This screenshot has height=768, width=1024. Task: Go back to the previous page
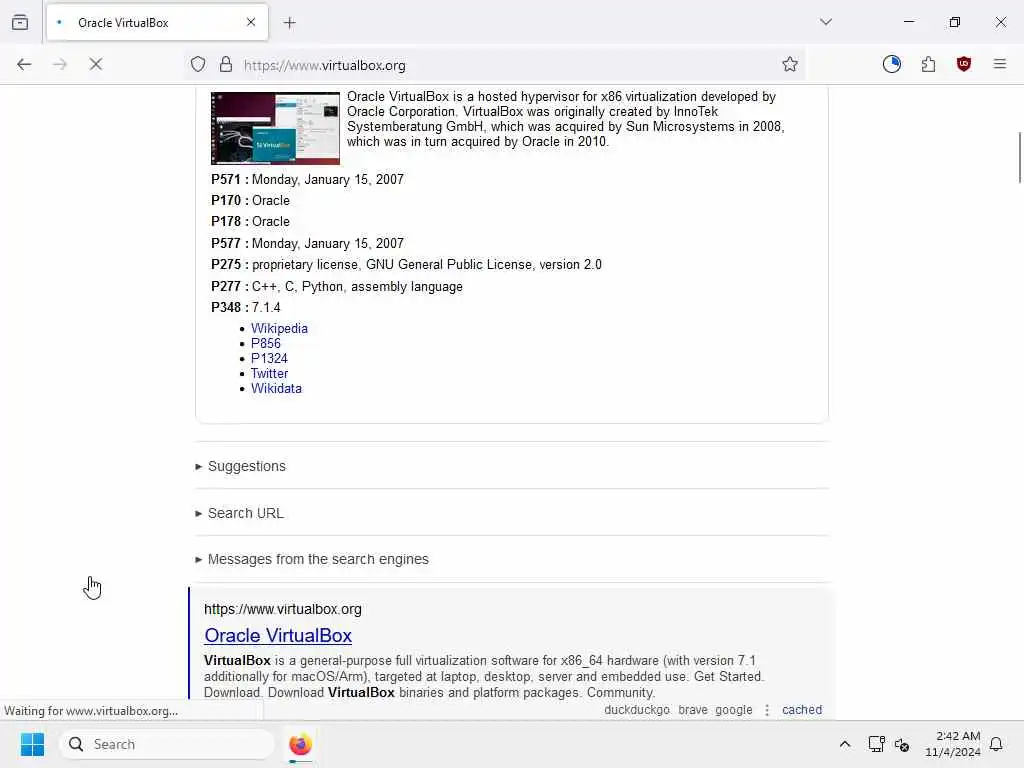point(24,64)
